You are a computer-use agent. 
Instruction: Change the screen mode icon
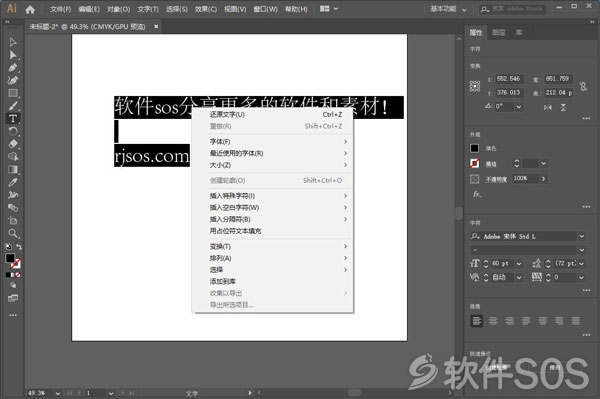13,298
